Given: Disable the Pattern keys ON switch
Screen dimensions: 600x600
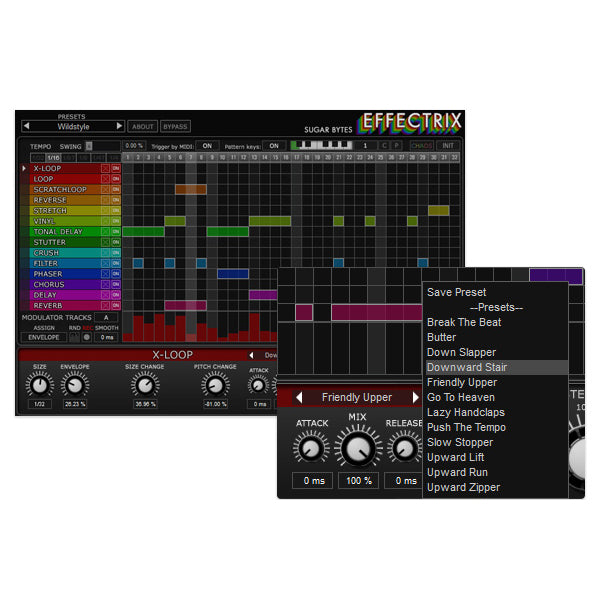Looking at the screenshot, I should pyautogui.click(x=274, y=146).
